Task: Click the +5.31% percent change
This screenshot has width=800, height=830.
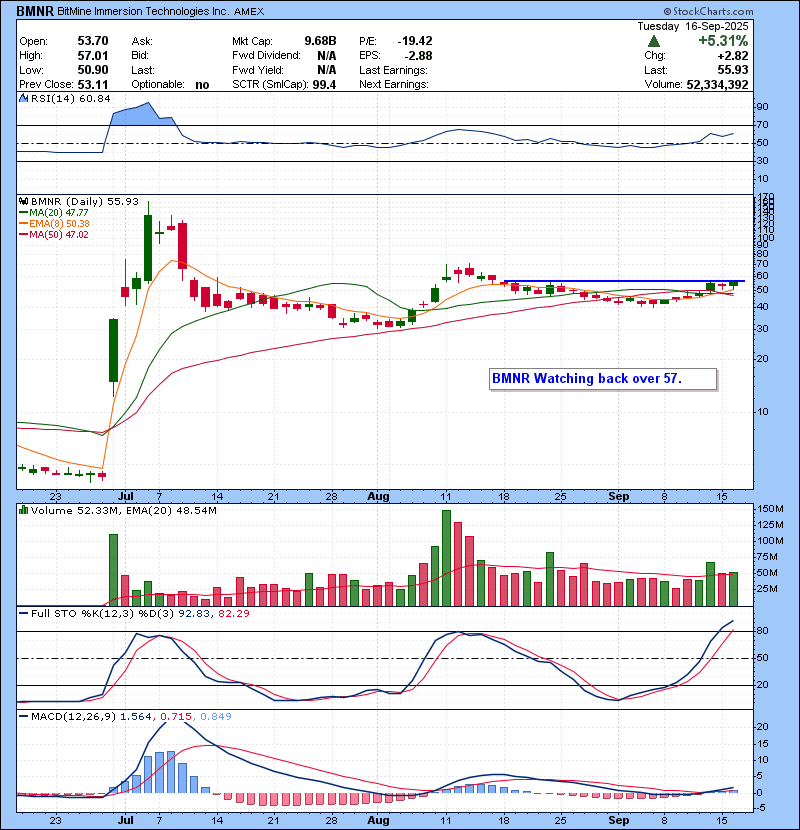Action: 723,41
